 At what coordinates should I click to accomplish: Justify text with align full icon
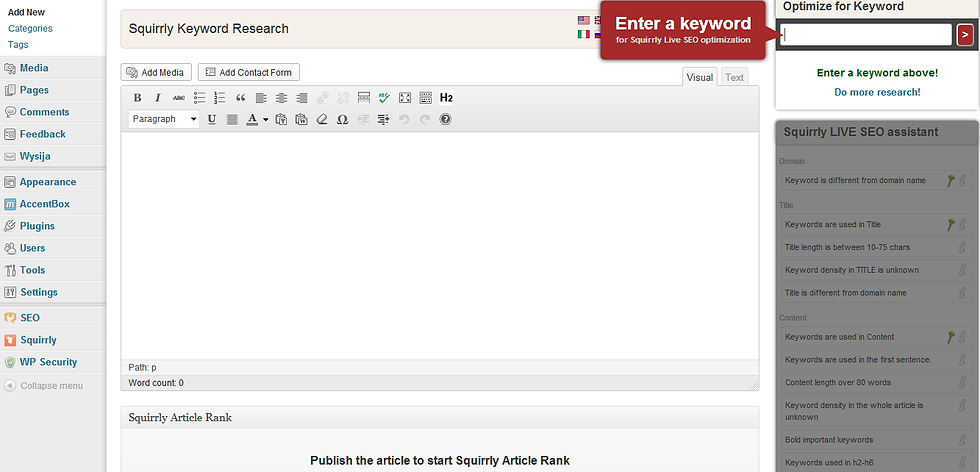pyautogui.click(x=232, y=119)
